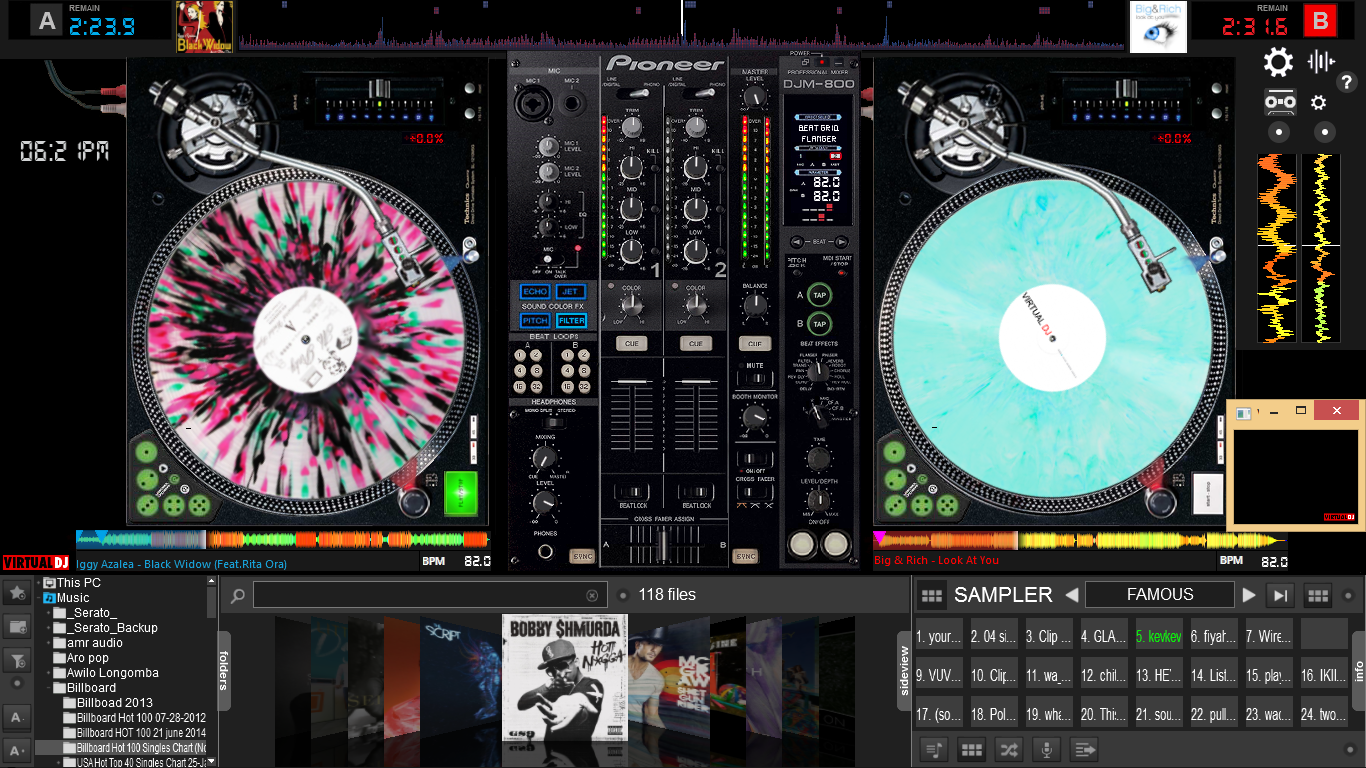Toggle the ECHO sound color effect

click(x=535, y=291)
